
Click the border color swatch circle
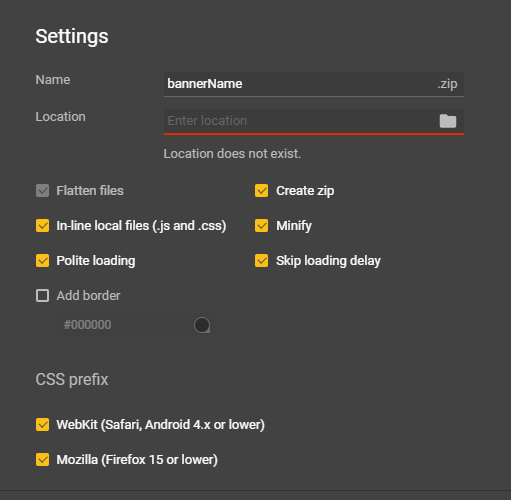point(202,325)
